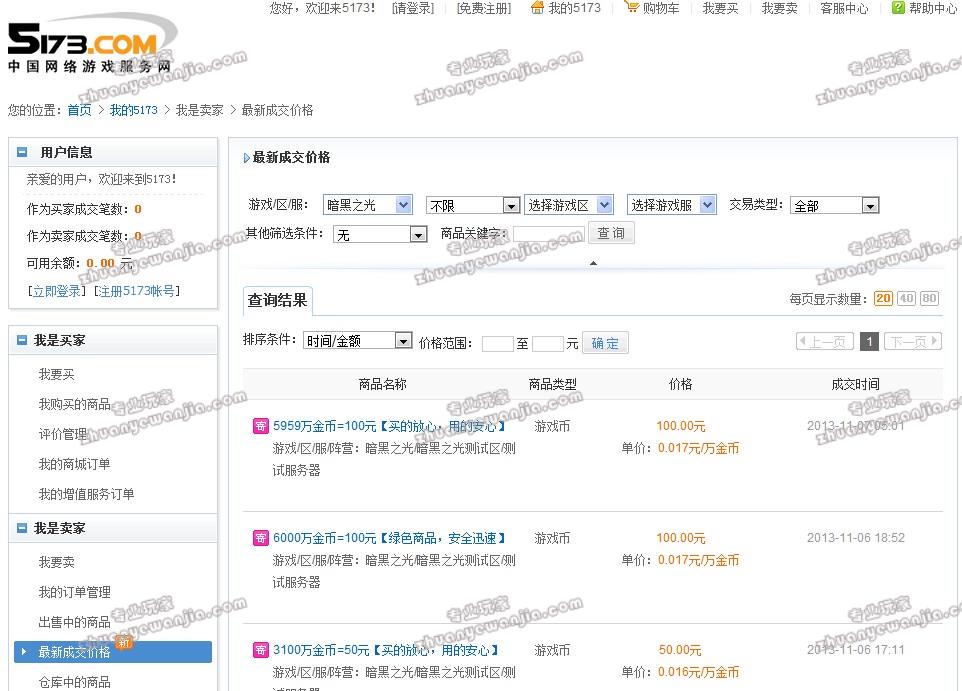Show 20 items per page
962x691 pixels.
pyautogui.click(x=883, y=298)
